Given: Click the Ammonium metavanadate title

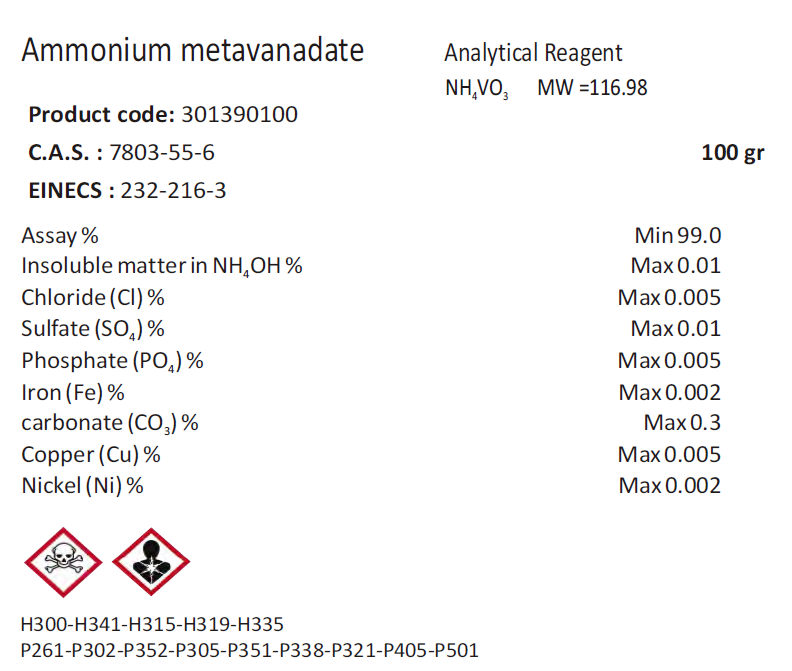Looking at the screenshot, I should point(193,51).
